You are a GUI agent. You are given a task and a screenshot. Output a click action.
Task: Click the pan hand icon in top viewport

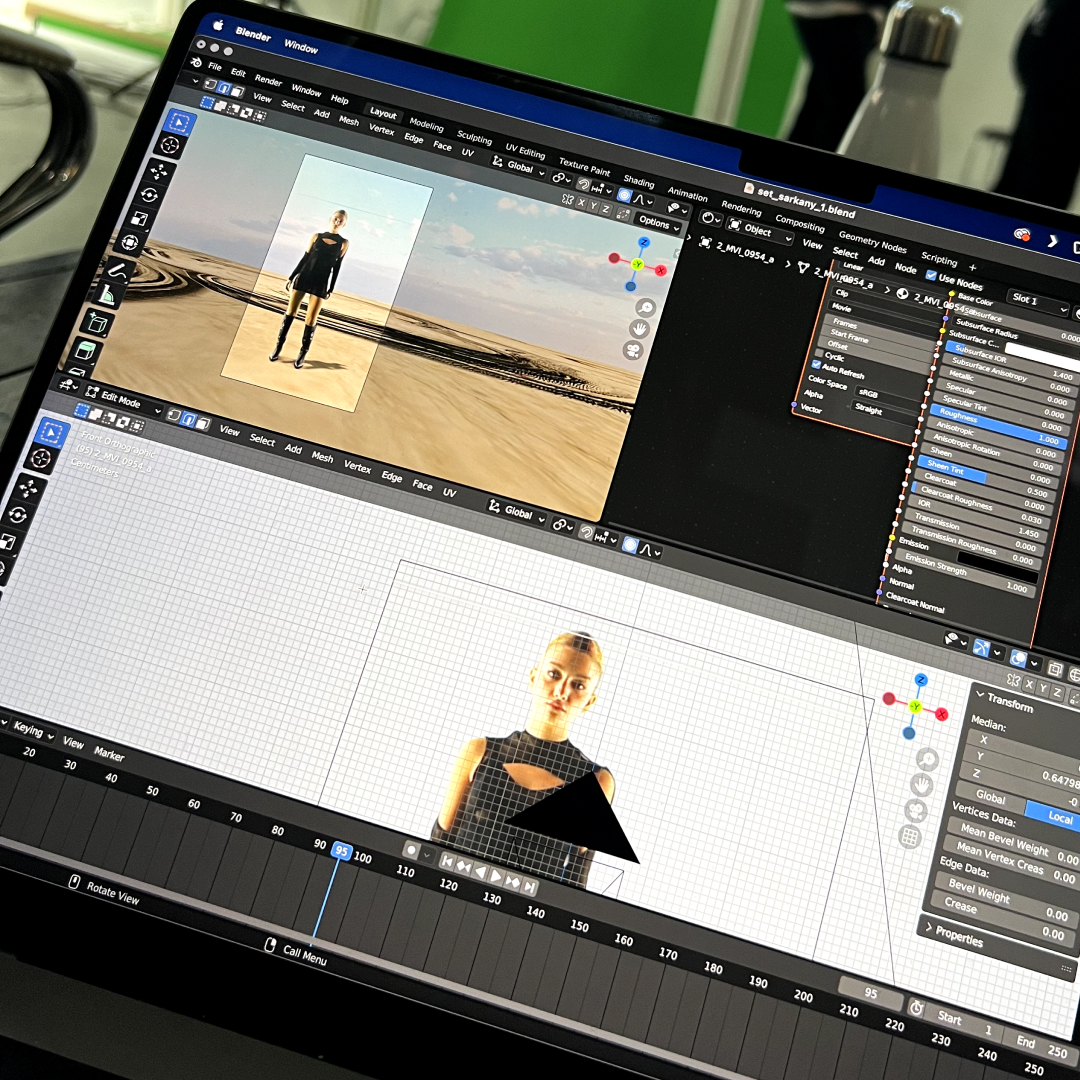pos(639,329)
